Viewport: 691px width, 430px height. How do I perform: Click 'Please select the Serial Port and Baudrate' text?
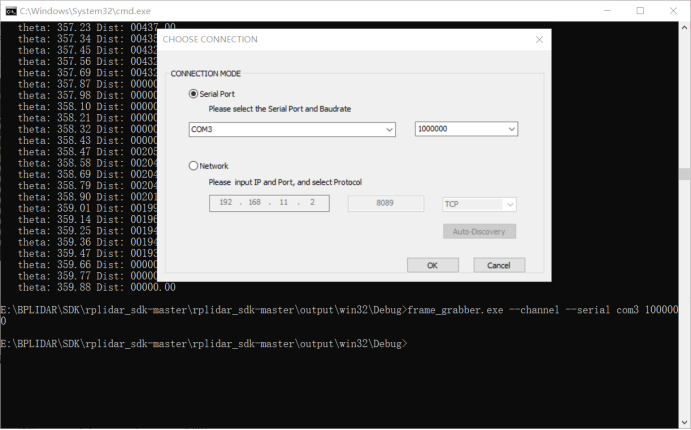point(280,109)
